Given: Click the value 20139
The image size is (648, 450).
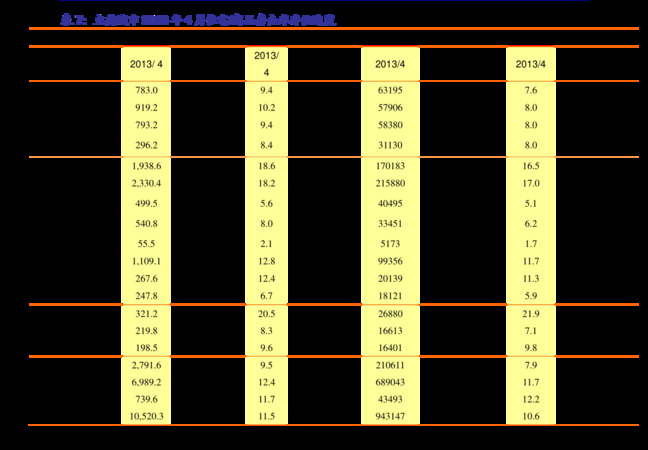Looking at the screenshot, I should pos(390,279).
